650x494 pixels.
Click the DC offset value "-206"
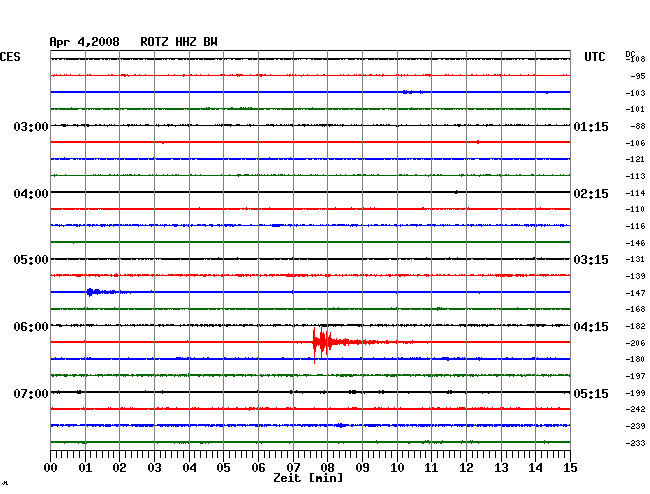point(635,343)
